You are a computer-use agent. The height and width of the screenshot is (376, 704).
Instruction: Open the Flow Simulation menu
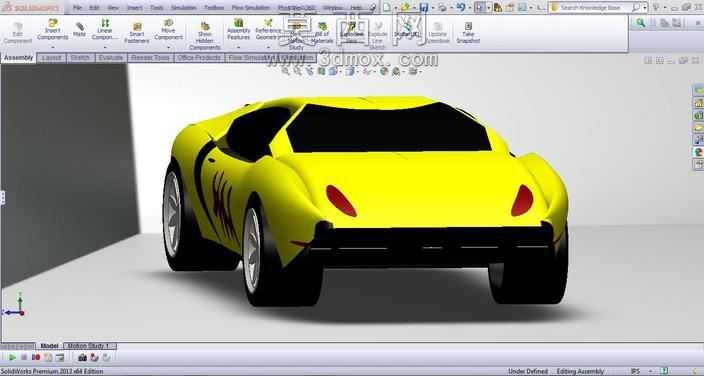click(251, 8)
